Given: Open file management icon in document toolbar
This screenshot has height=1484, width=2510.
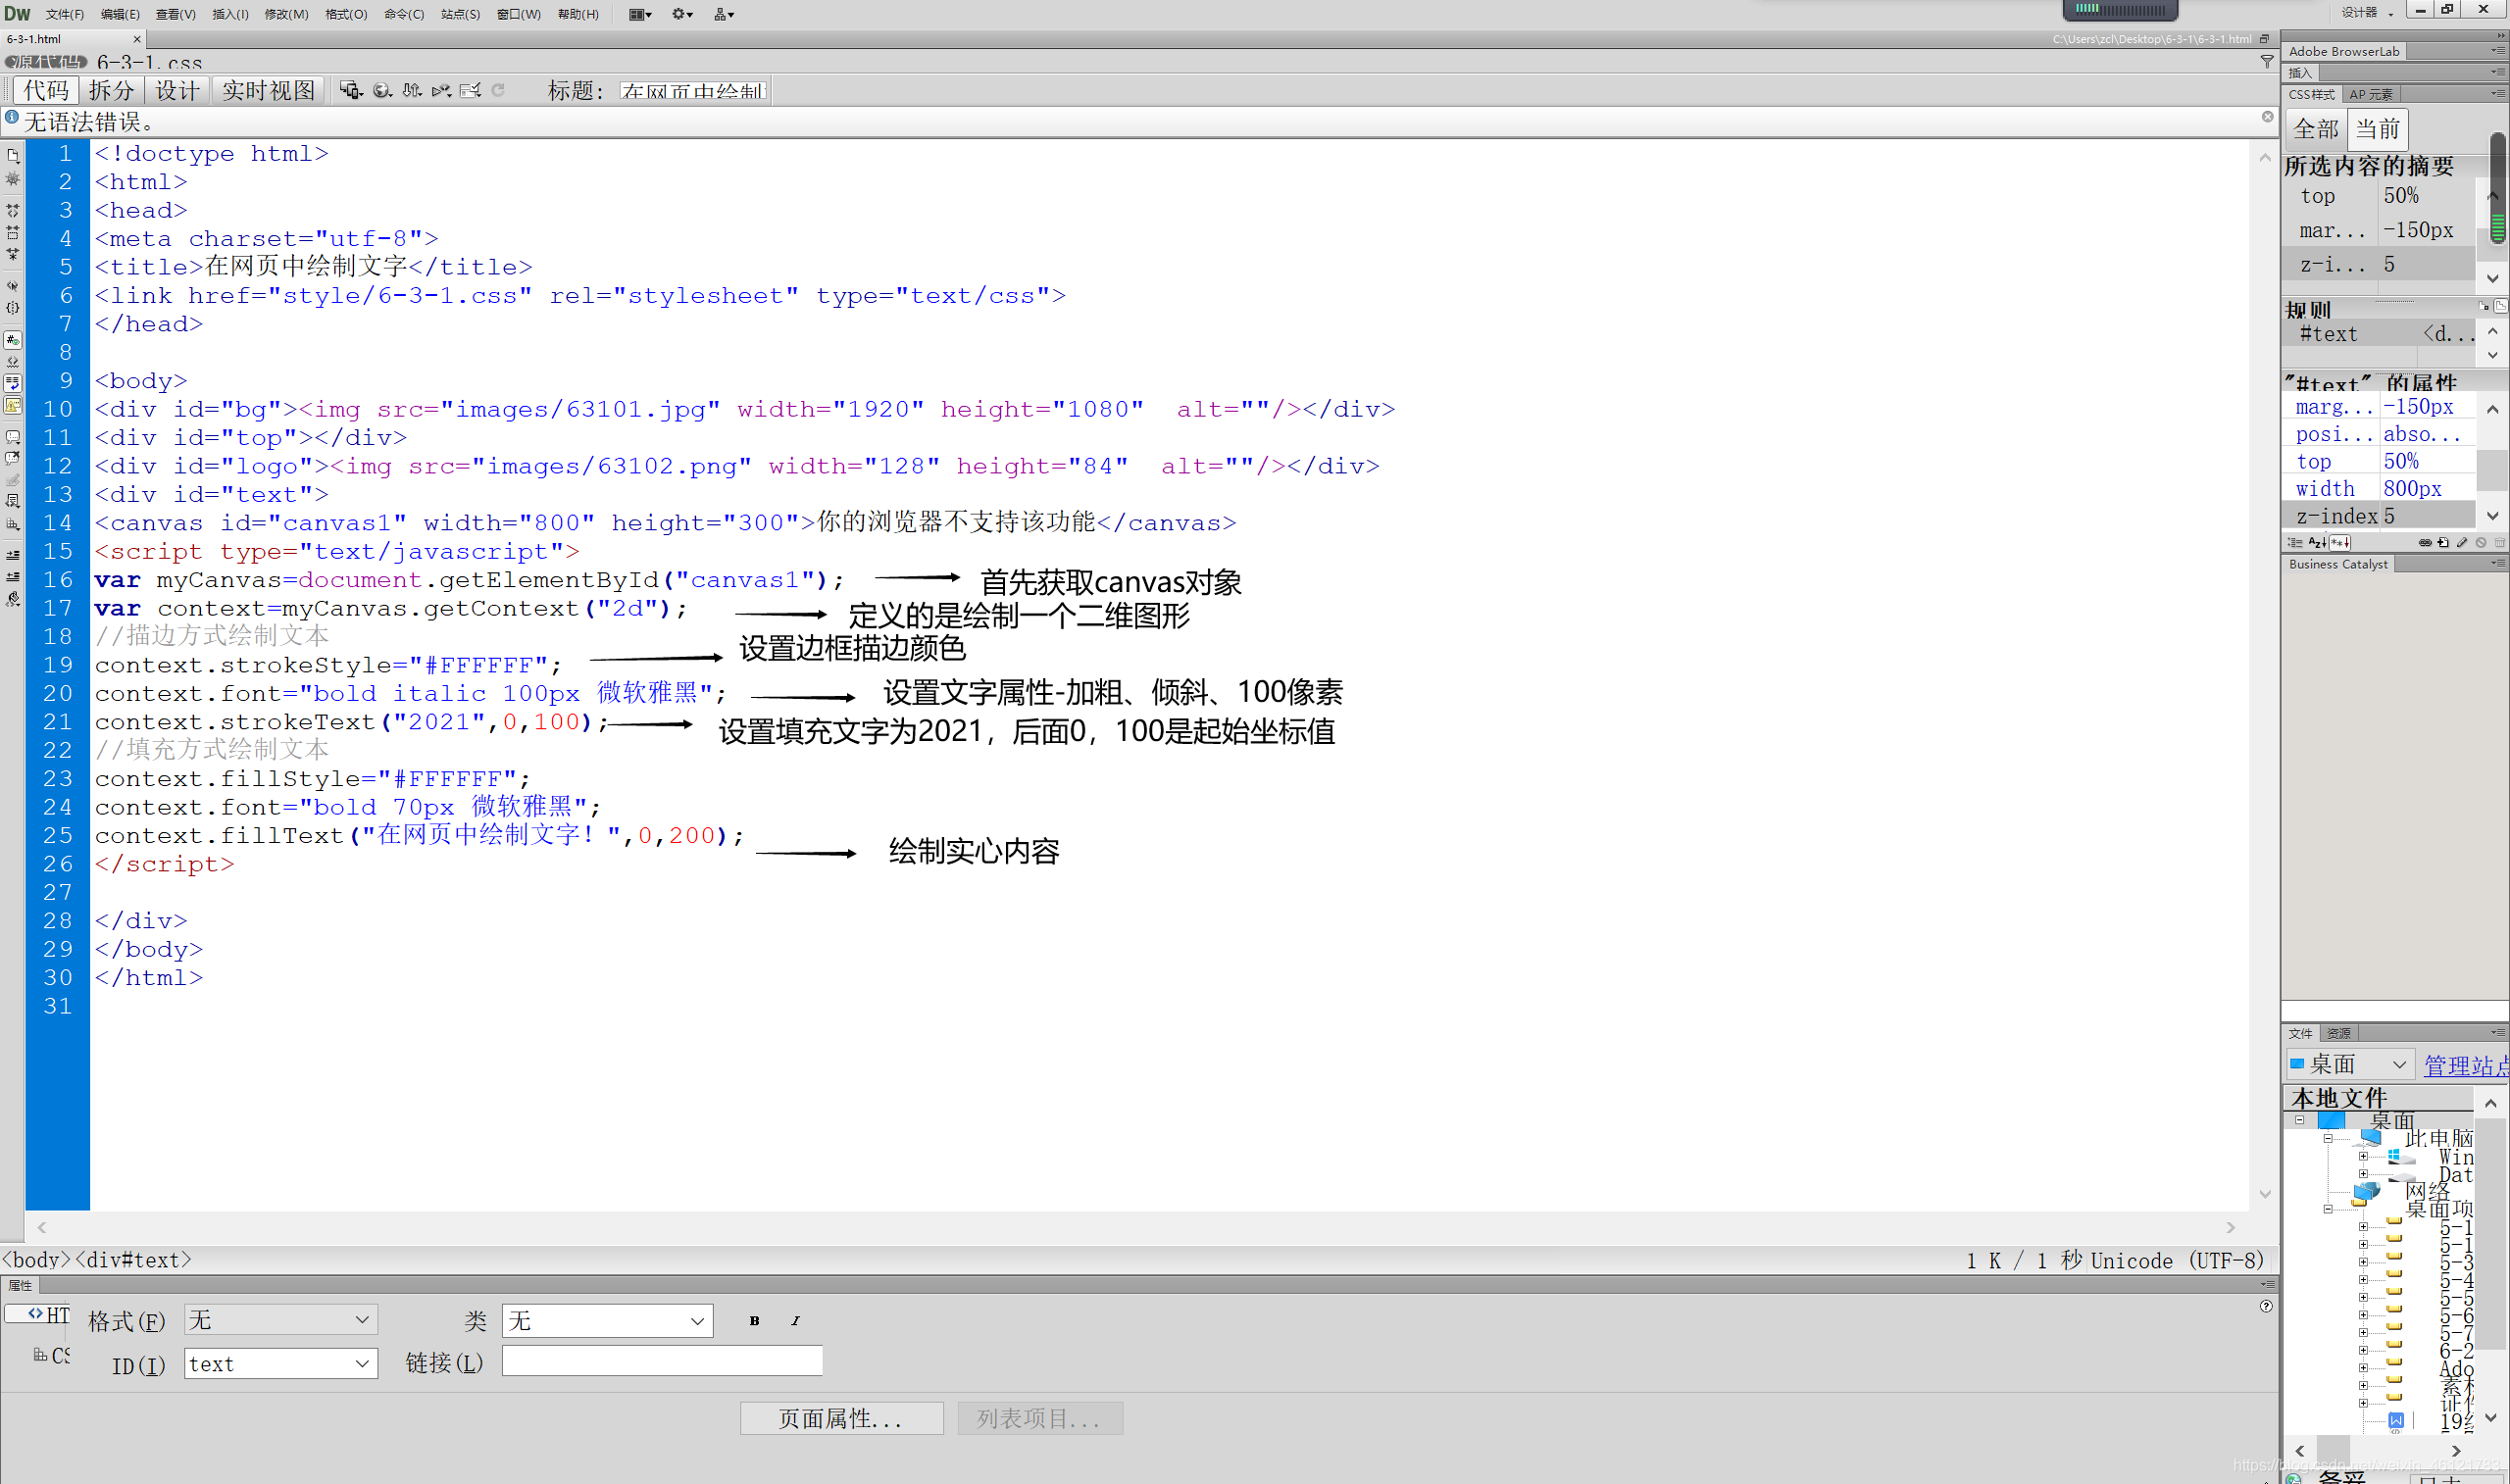Looking at the screenshot, I should [412, 90].
